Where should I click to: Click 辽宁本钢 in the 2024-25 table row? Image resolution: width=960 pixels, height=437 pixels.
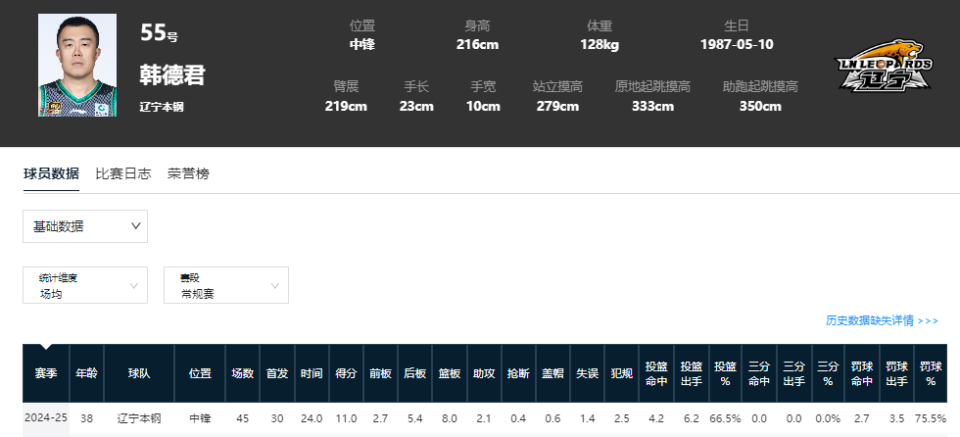138,418
